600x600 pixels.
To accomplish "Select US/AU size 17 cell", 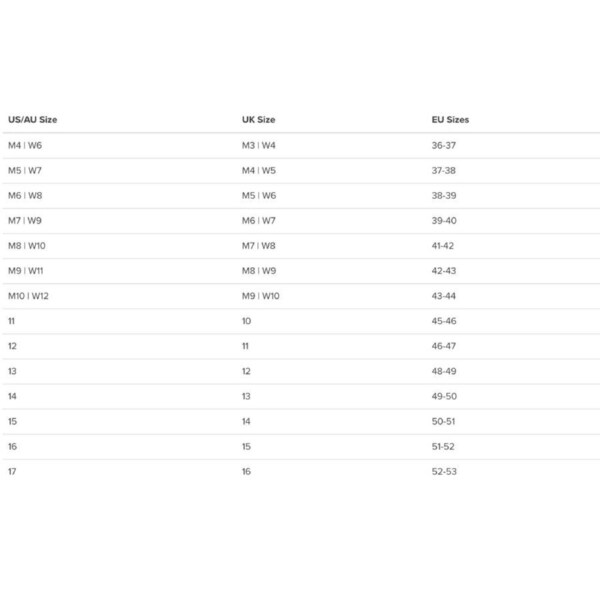I will [12, 471].
